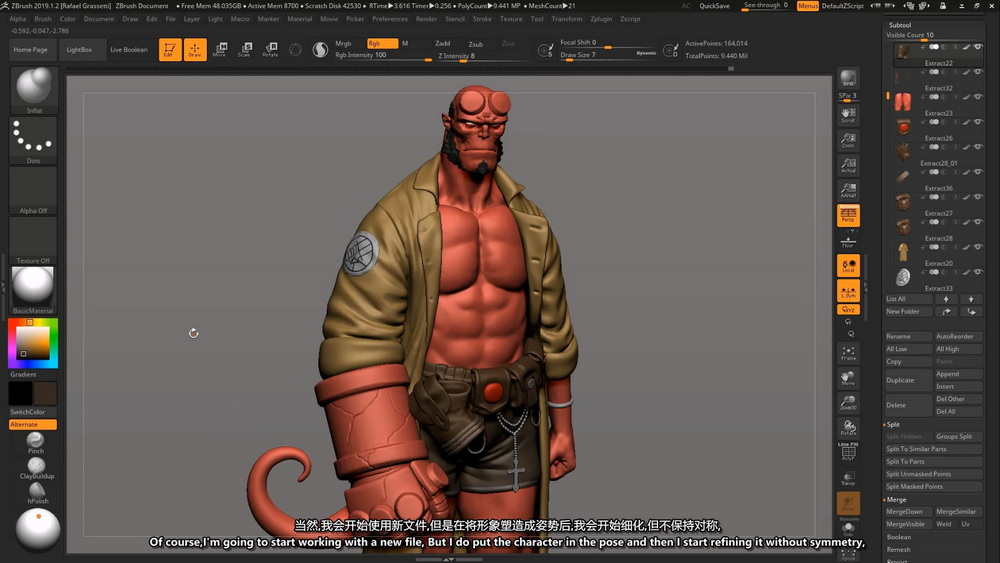Open the Inflat brush selector

tap(34, 90)
